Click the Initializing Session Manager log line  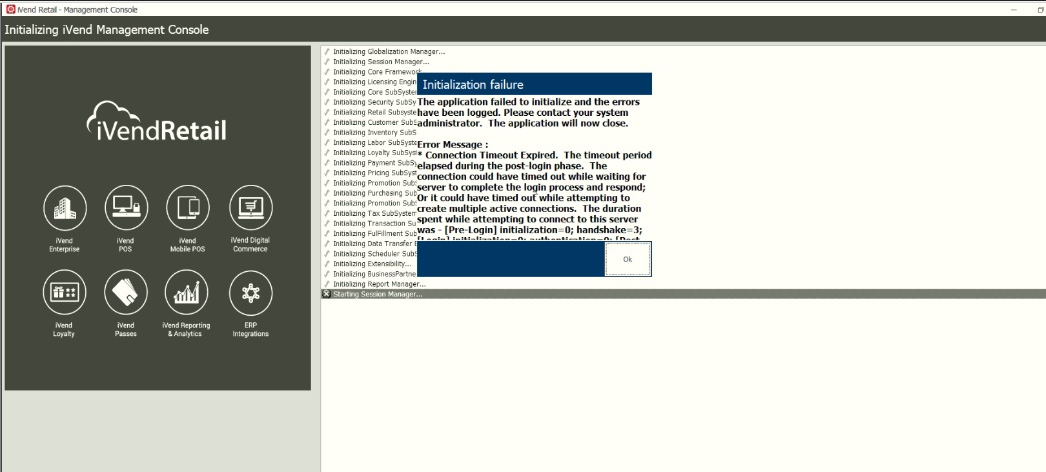tap(381, 61)
